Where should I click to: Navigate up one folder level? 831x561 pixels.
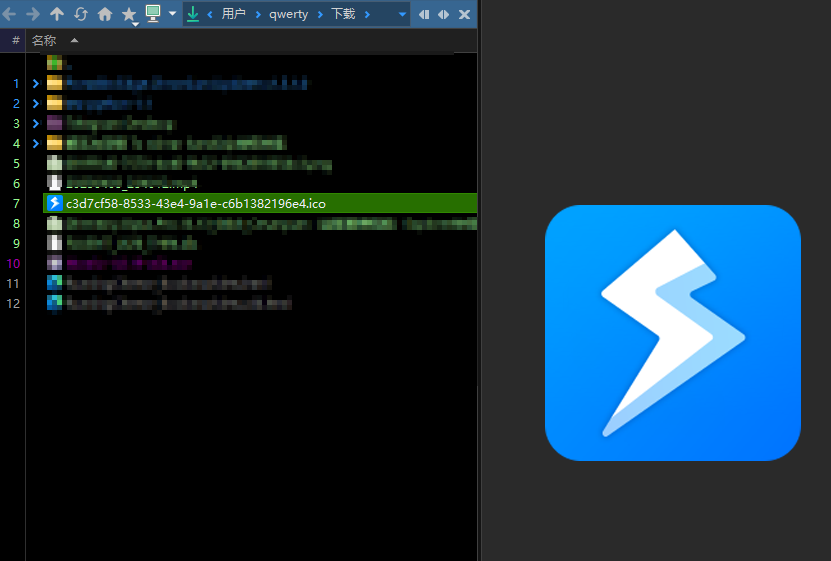click(57, 14)
